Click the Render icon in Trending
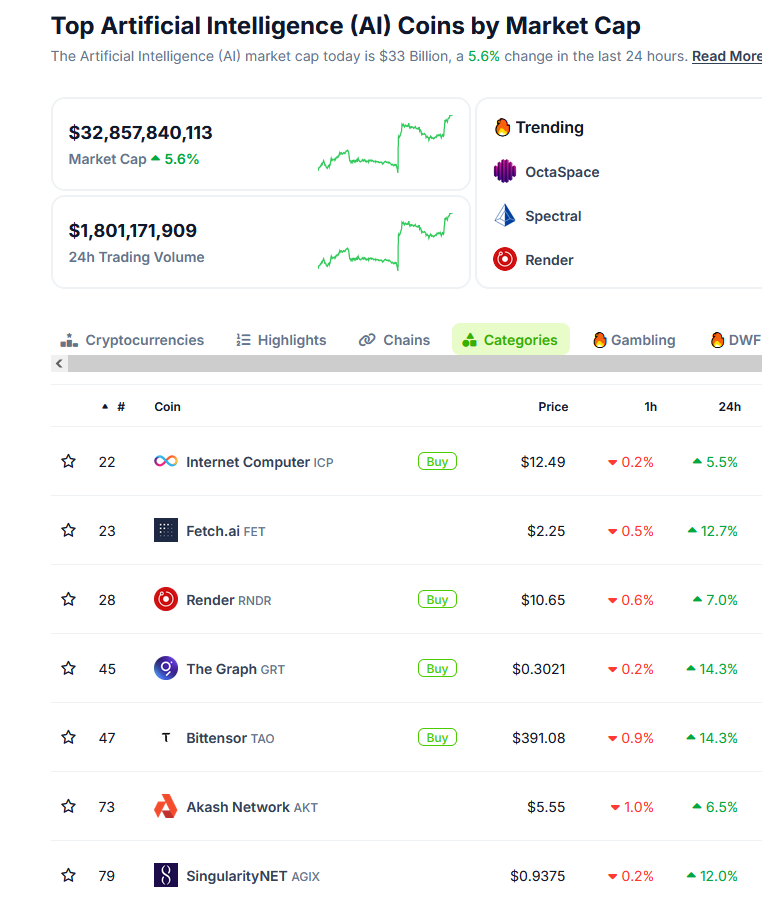The image size is (762, 898). click(504, 259)
